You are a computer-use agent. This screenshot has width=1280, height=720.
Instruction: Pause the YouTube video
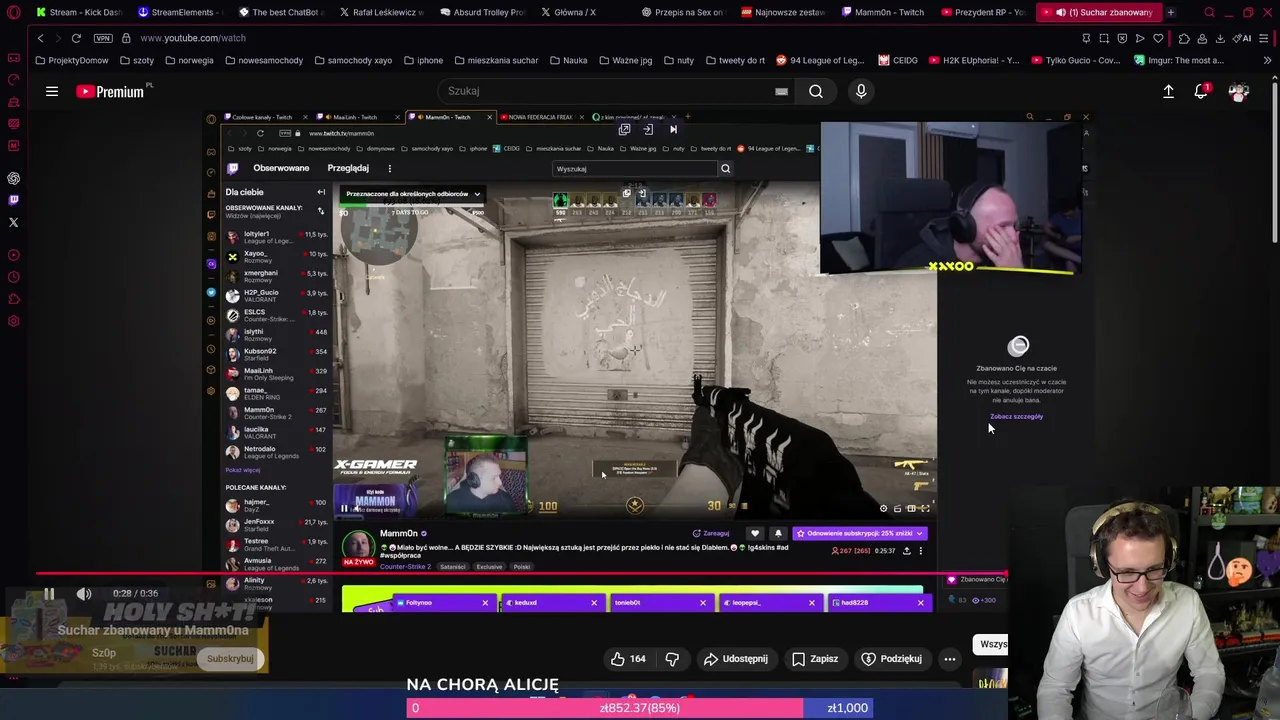click(x=48, y=594)
